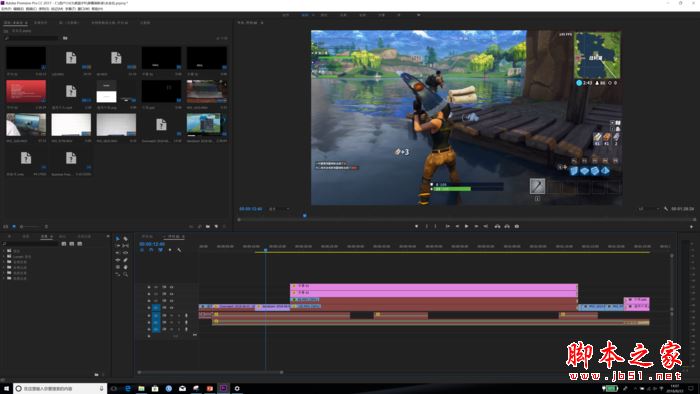Open the Clip menu
This screenshot has height=394, width=700.
click(31, 8)
